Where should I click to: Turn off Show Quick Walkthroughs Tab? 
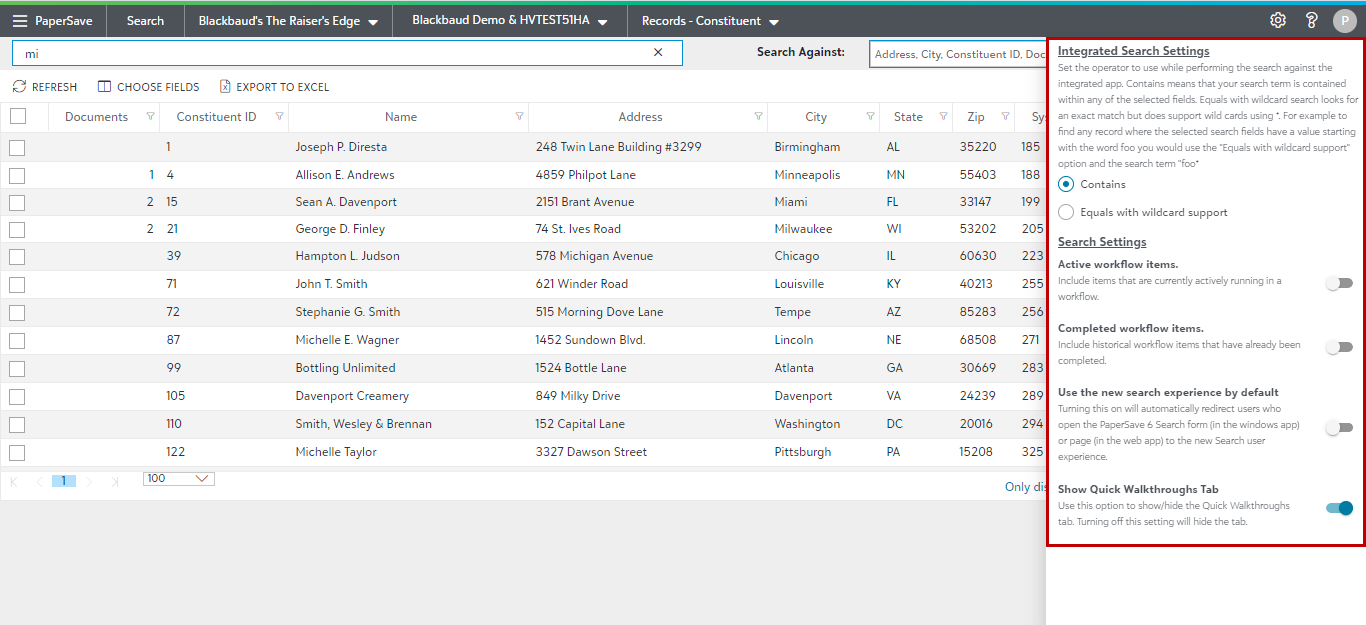1339,508
